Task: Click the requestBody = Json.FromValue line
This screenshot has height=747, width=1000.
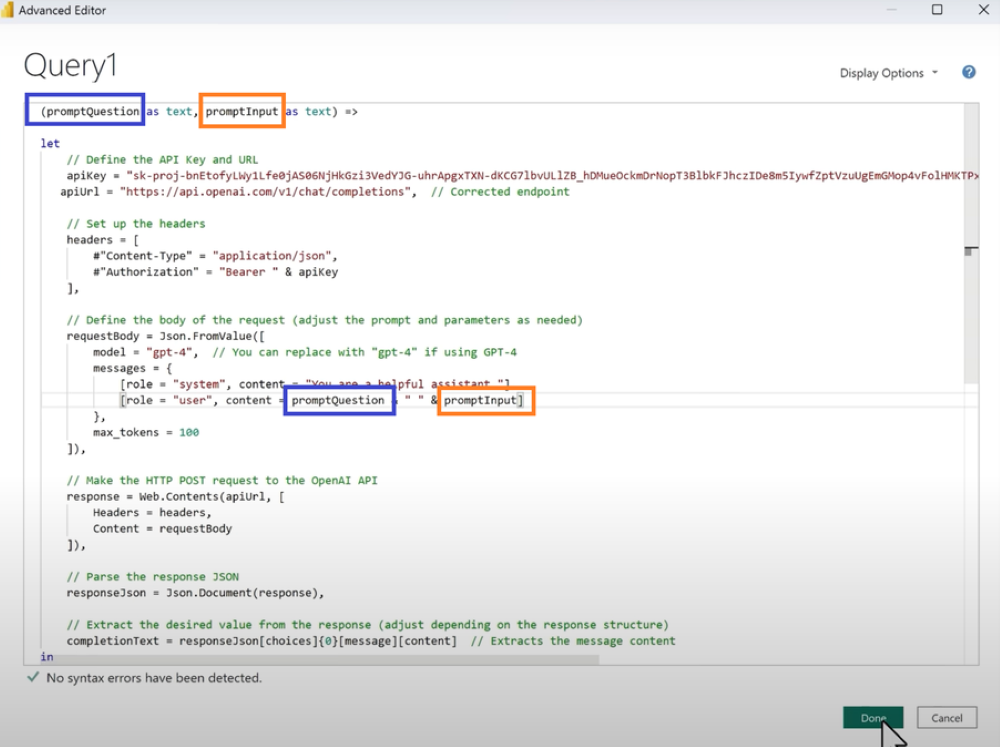Action: pos(166,336)
